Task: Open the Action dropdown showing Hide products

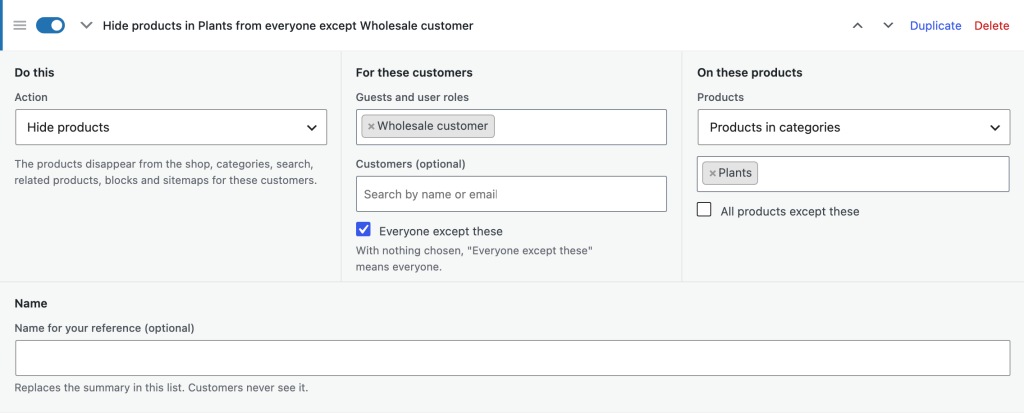Action: tap(171, 127)
